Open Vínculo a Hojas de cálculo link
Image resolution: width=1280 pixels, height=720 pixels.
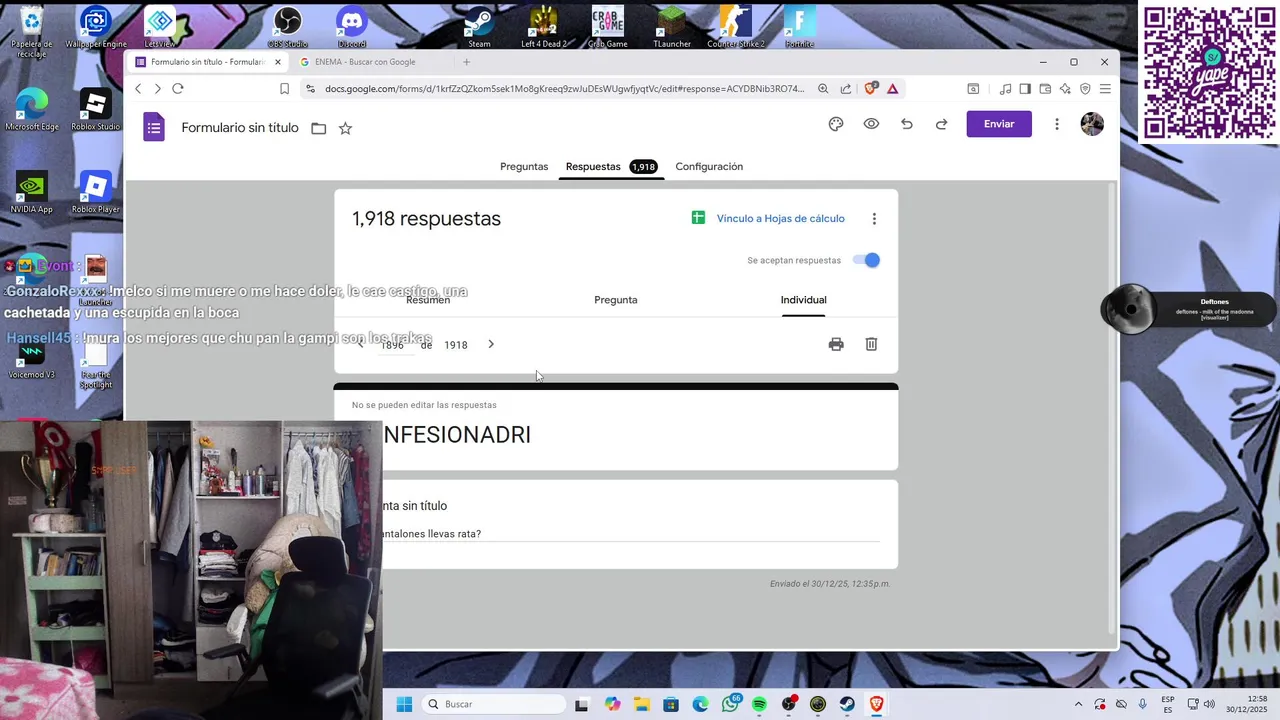(x=780, y=218)
